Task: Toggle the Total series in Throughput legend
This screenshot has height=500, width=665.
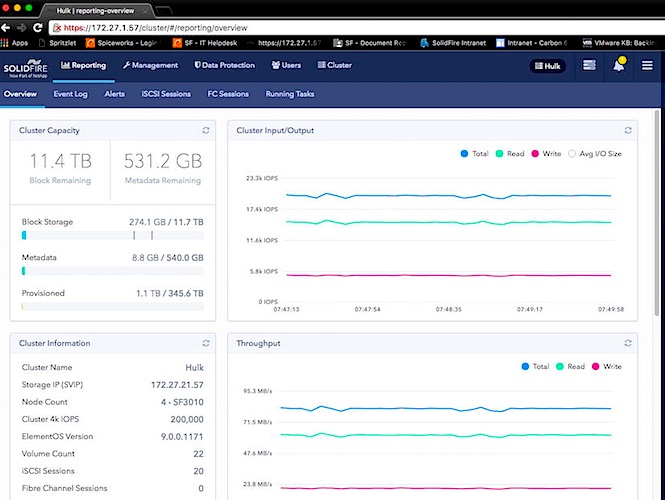Action: click(535, 366)
